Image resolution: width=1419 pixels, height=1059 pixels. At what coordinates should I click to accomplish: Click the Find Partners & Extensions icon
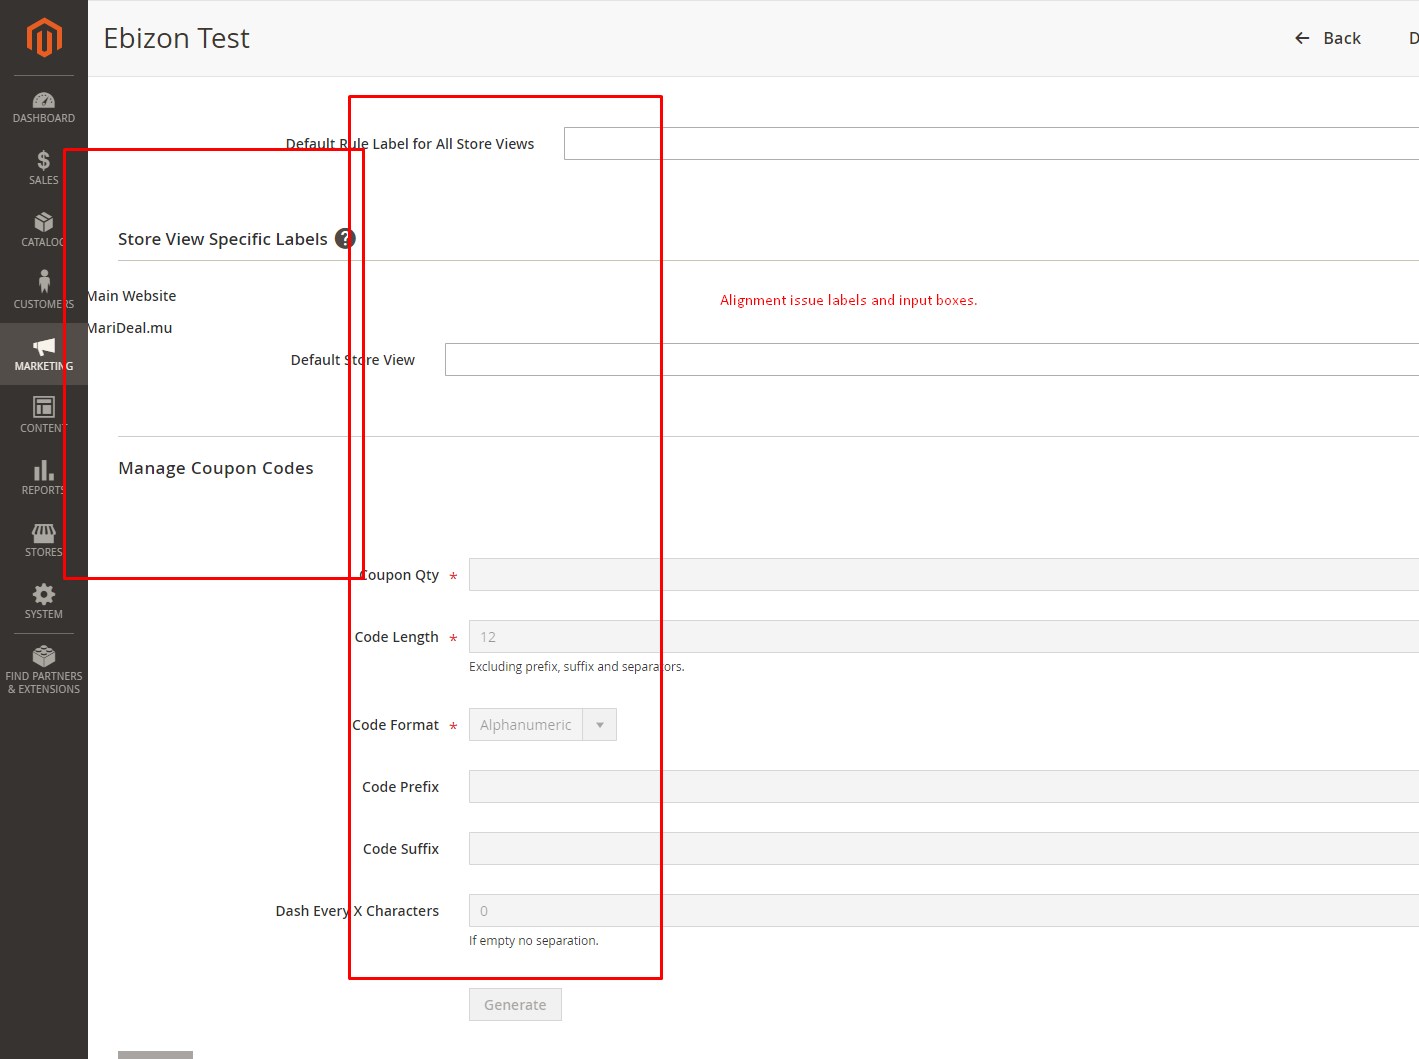tap(43, 667)
